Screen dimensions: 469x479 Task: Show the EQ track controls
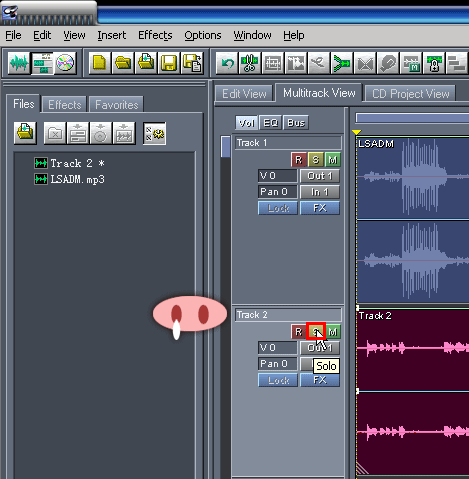270,123
